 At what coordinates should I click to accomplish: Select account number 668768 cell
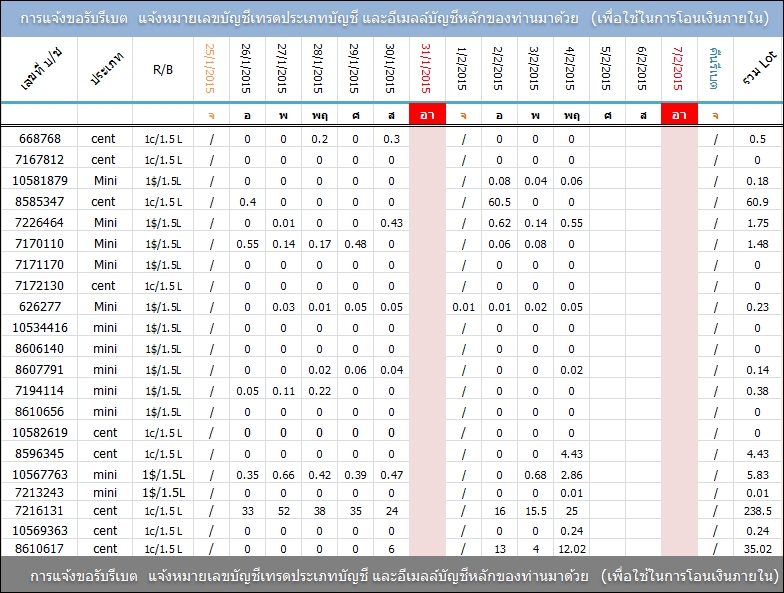click(40, 138)
